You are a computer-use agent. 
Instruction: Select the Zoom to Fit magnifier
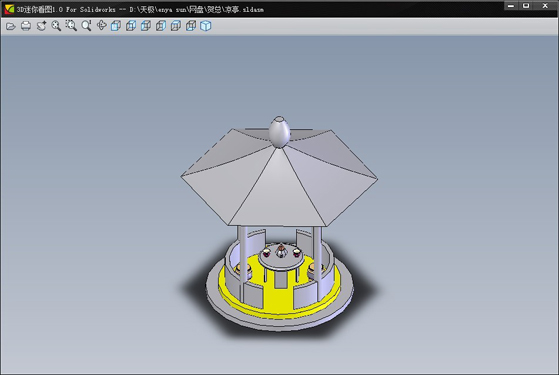tap(56, 26)
